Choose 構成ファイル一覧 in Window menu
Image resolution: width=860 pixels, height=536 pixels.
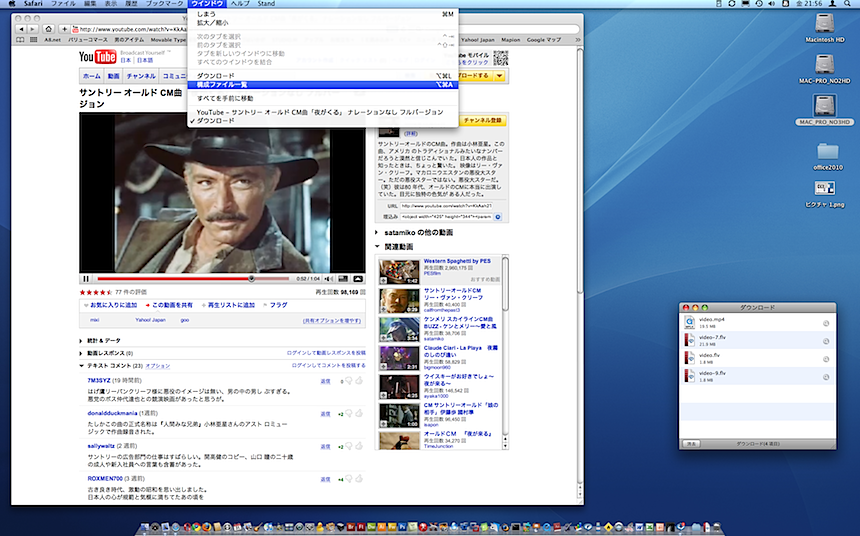click(x=322, y=84)
